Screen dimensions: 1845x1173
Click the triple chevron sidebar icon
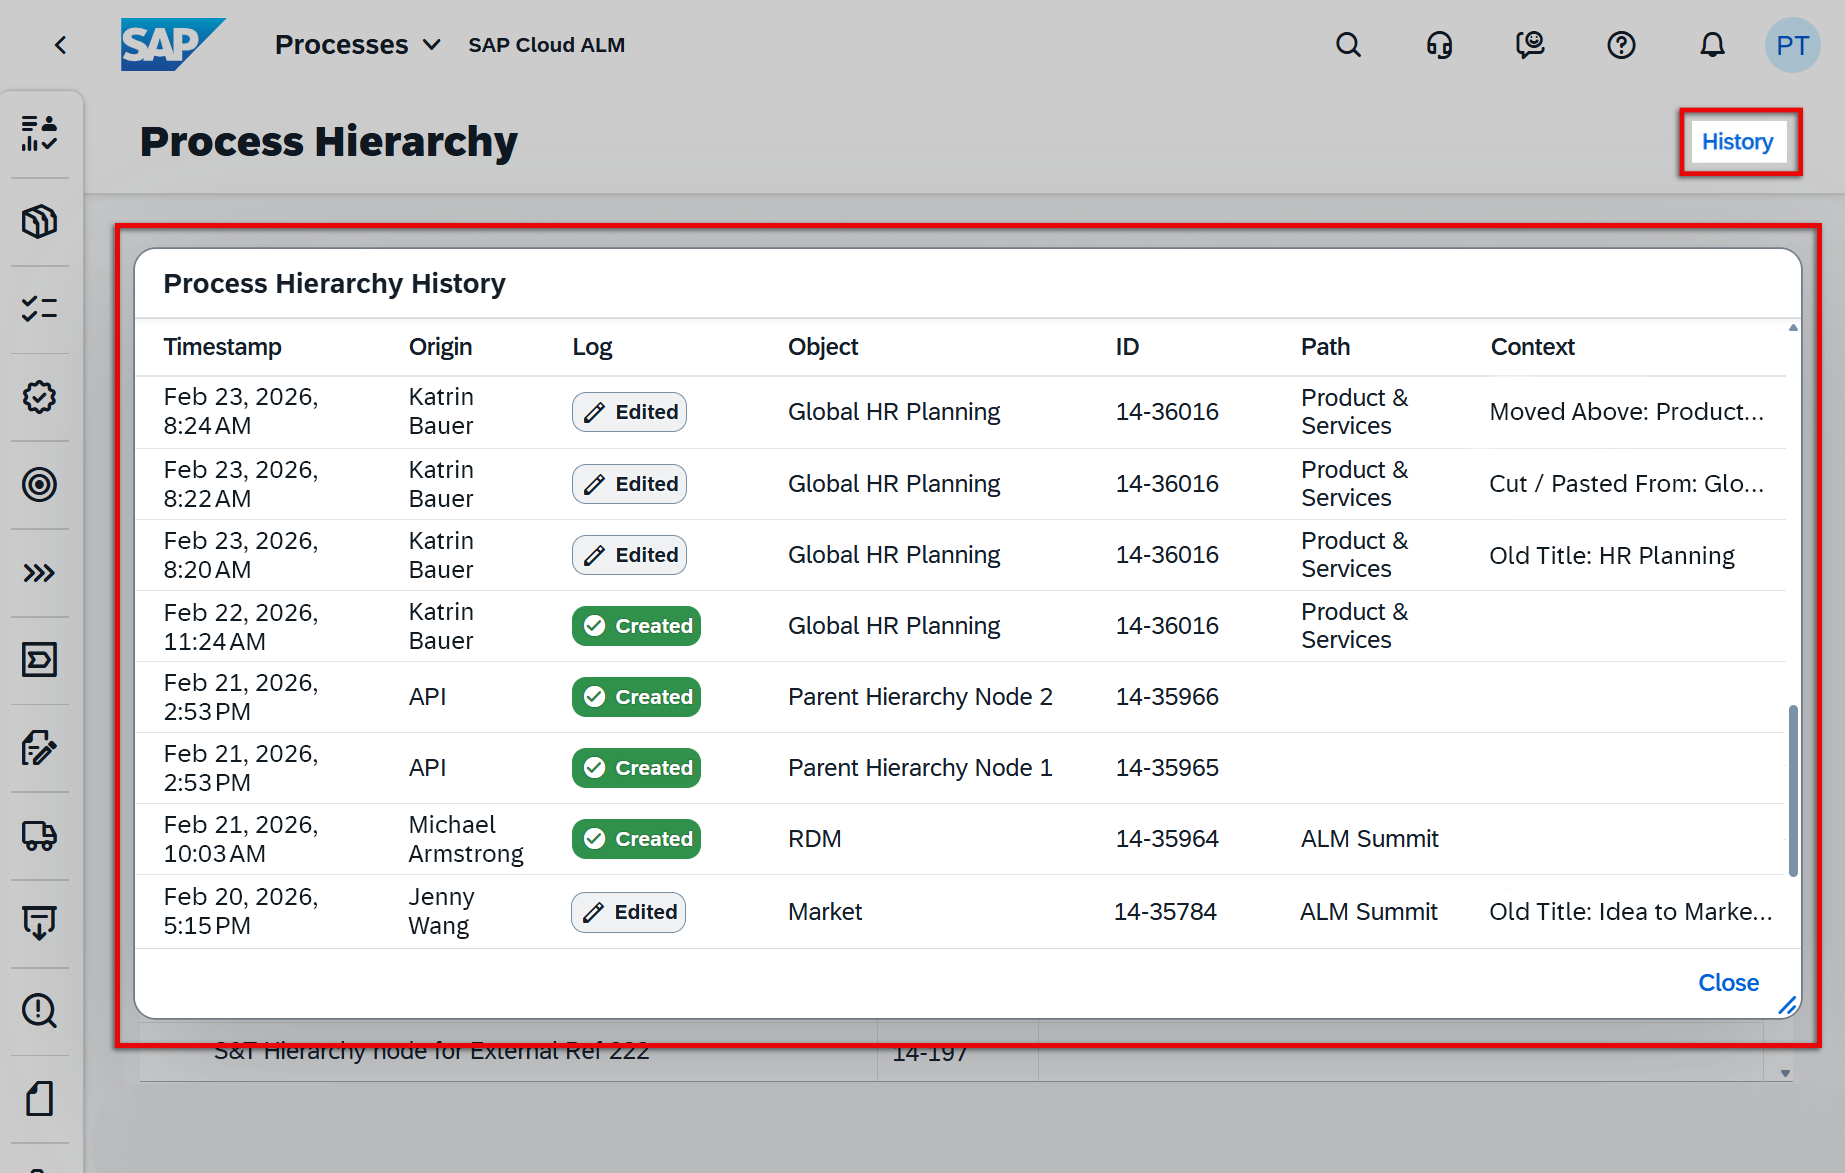[40, 573]
